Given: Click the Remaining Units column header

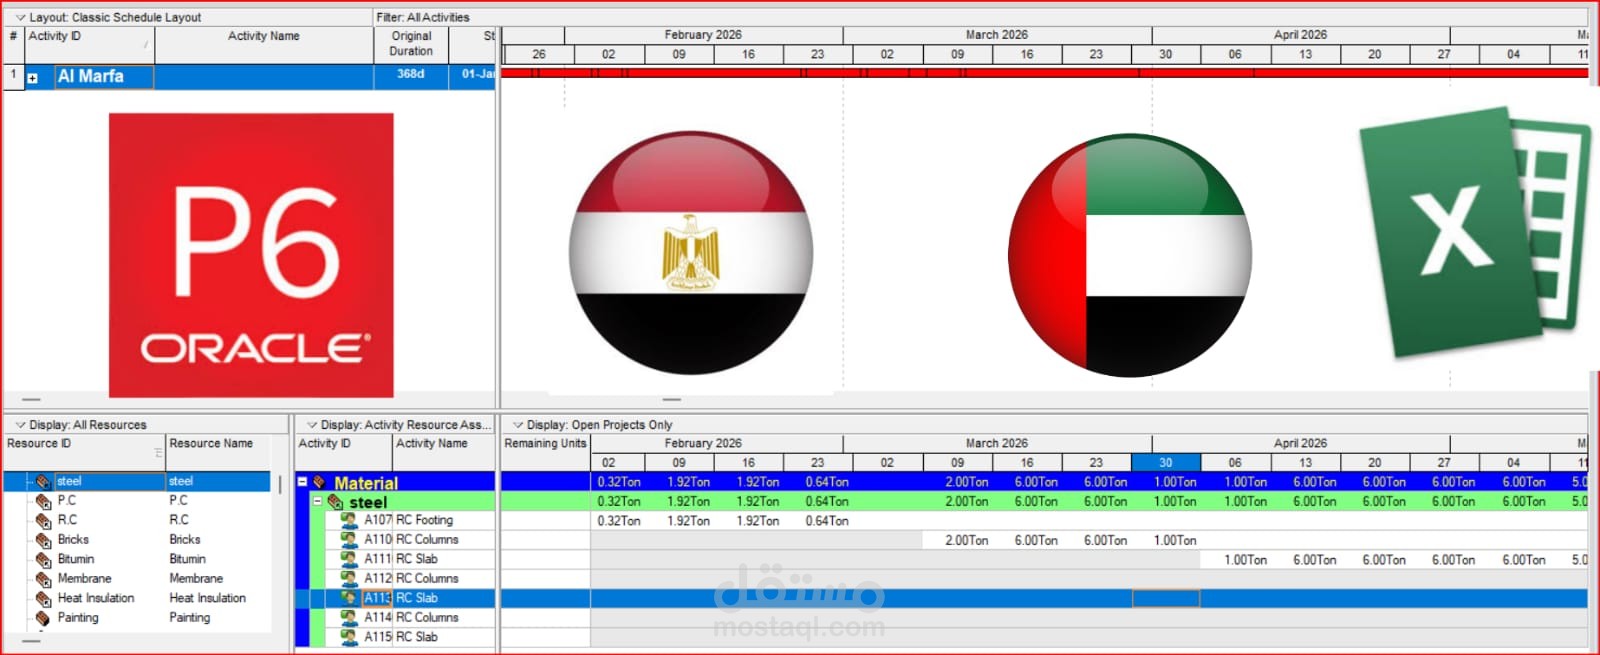Looking at the screenshot, I should click(545, 452).
